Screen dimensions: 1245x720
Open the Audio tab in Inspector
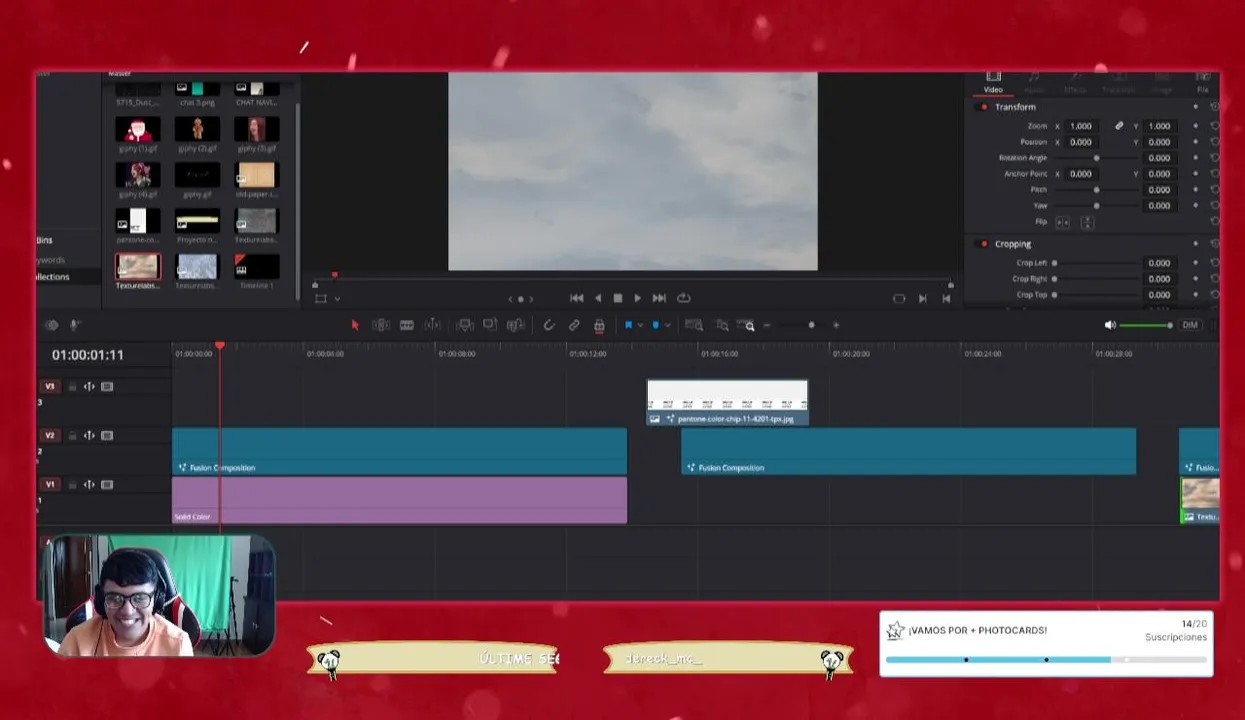tap(1034, 82)
